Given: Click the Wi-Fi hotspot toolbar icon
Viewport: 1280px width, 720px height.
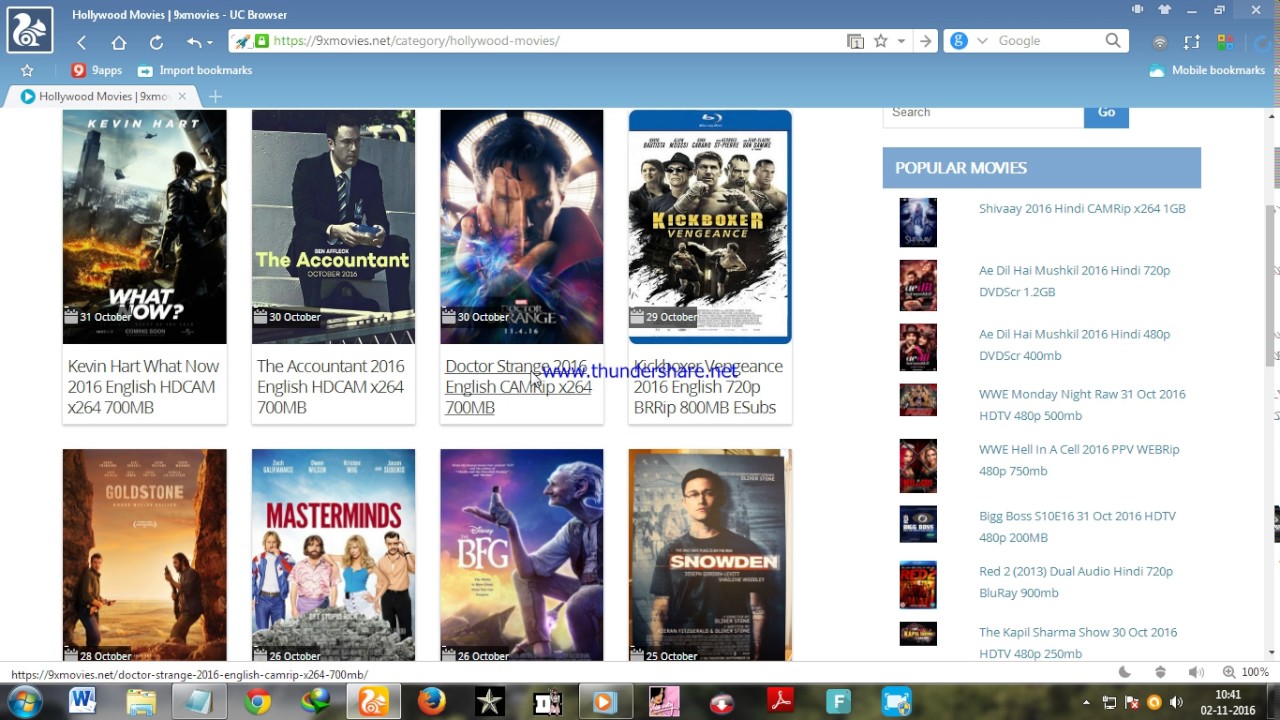Looking at the screenshot, I should [x=1160, y=42].
